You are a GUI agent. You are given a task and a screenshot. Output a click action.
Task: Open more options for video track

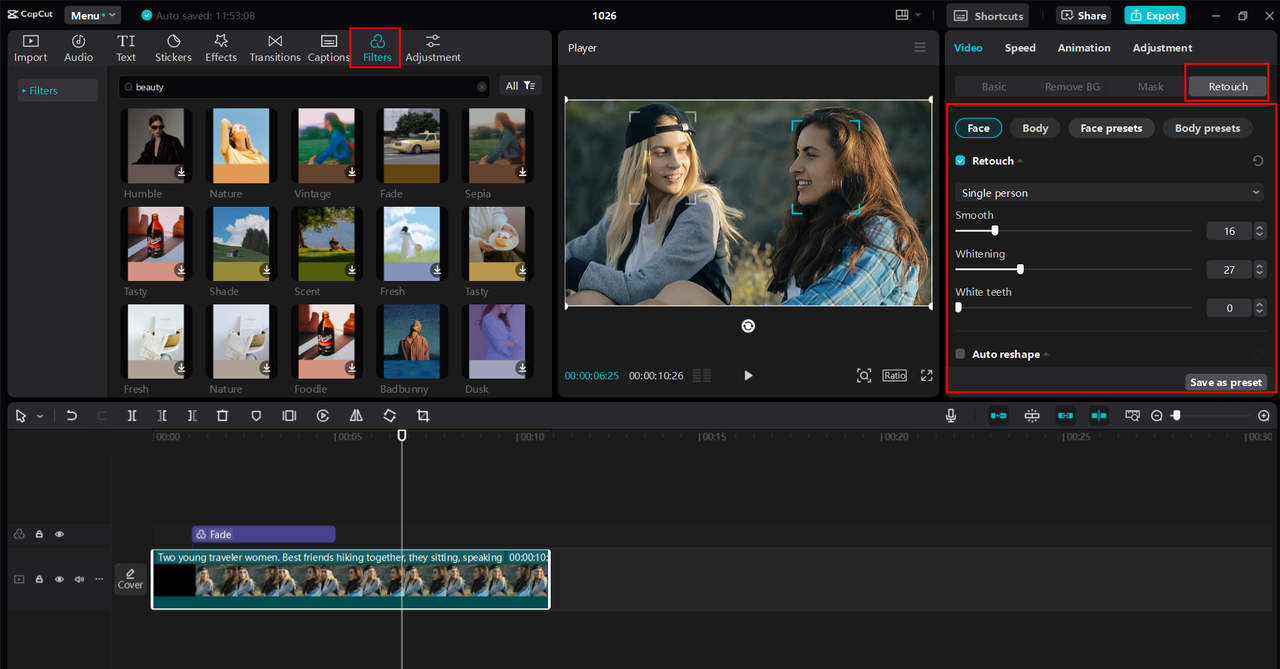pos(99,579)
